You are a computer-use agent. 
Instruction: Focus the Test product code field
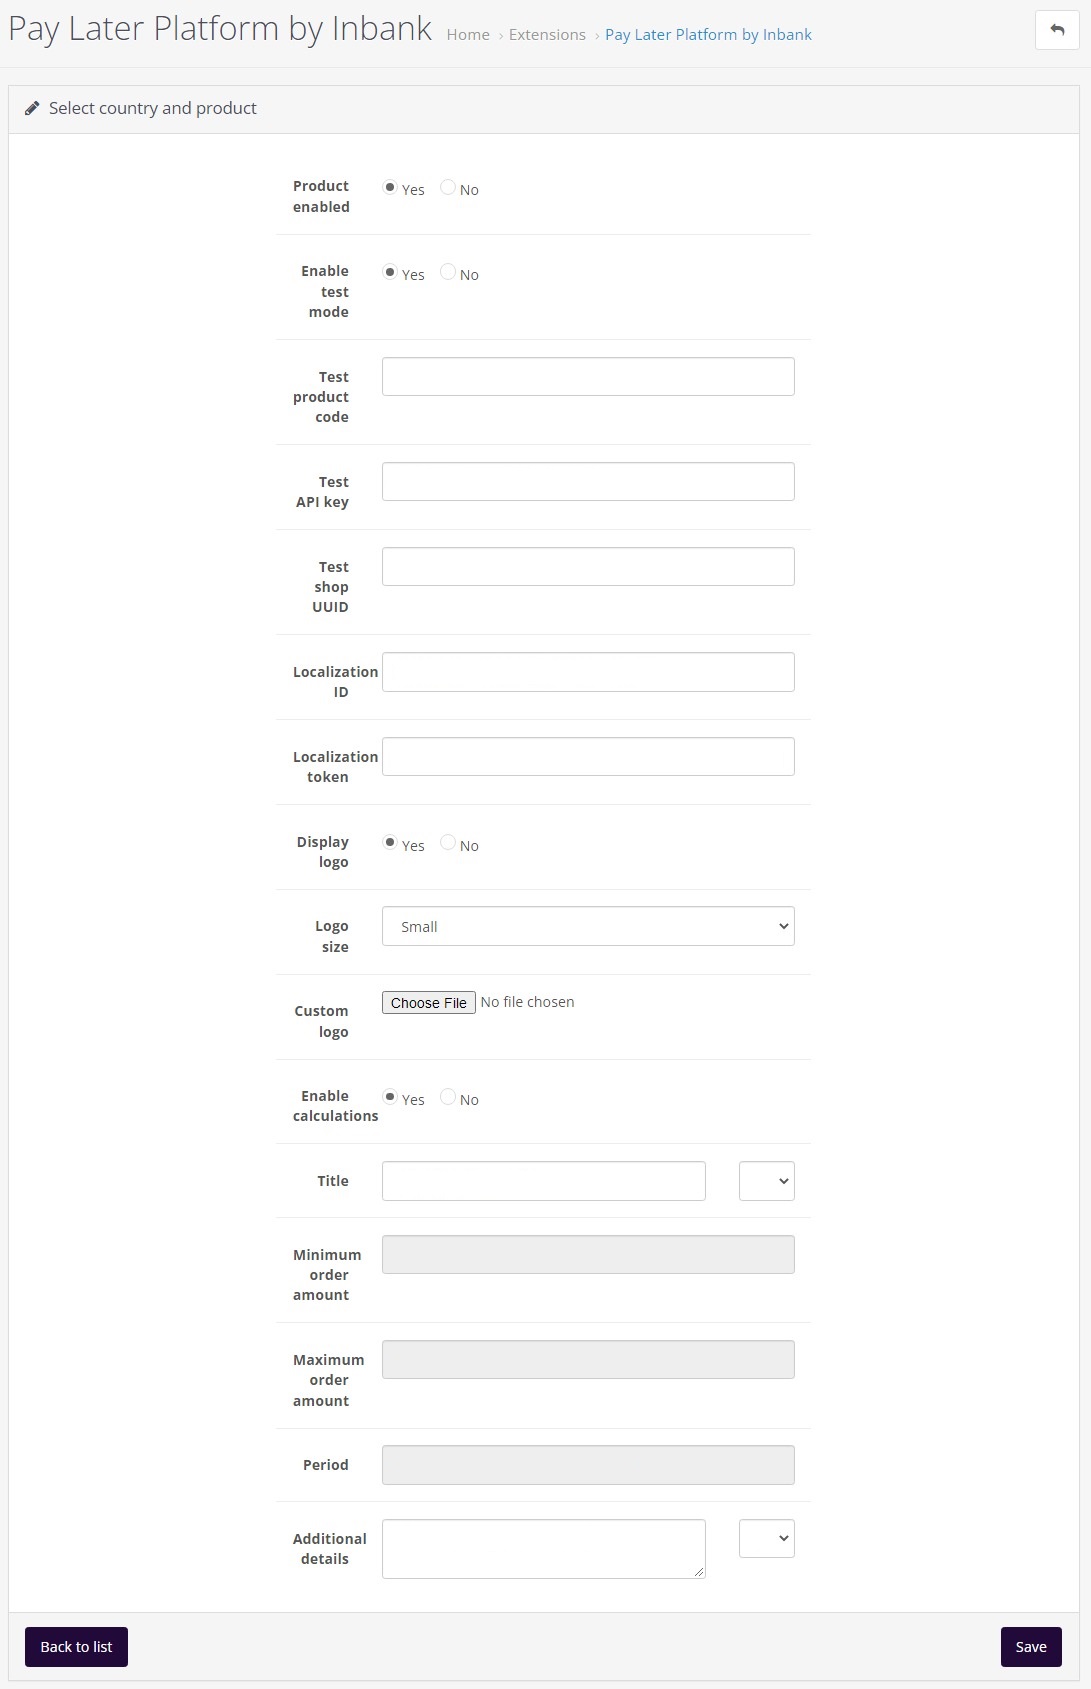588,377
